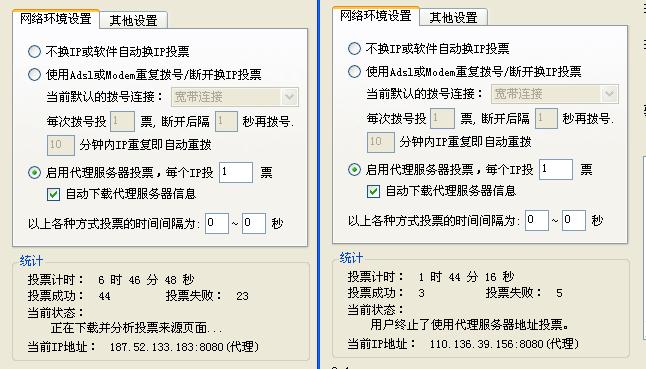Viewport: 646px width, 369px height.
Task: Select 网络环境设置 tab in right window
Action: click(x=376, y=16)
